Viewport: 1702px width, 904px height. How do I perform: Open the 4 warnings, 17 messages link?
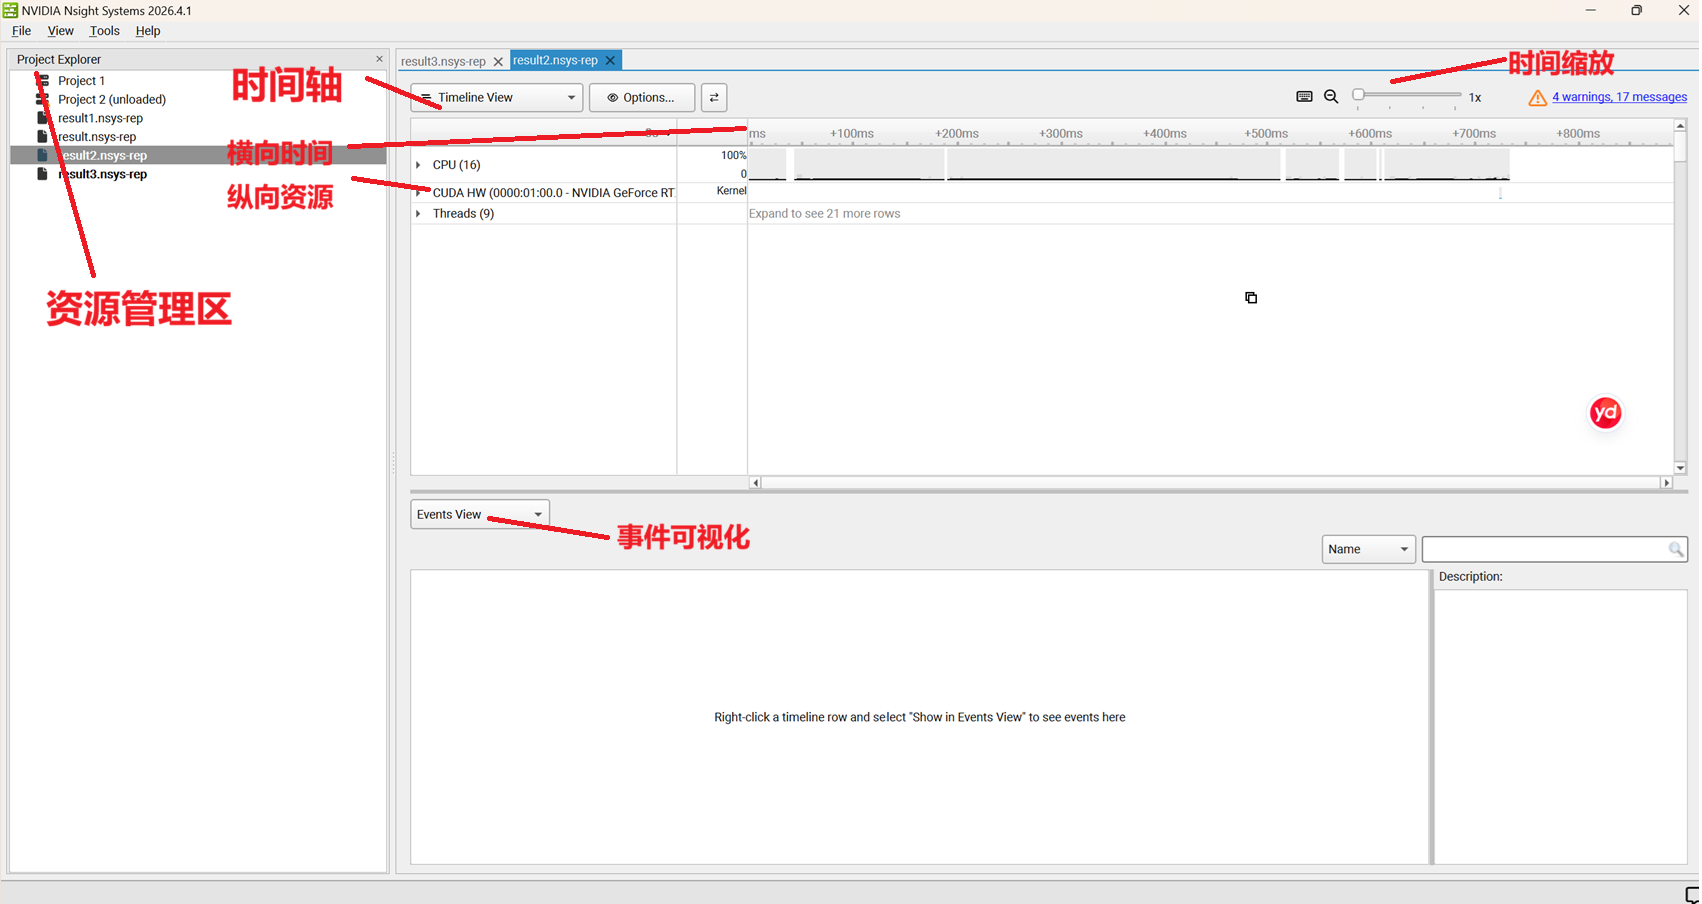(1619, 97)
